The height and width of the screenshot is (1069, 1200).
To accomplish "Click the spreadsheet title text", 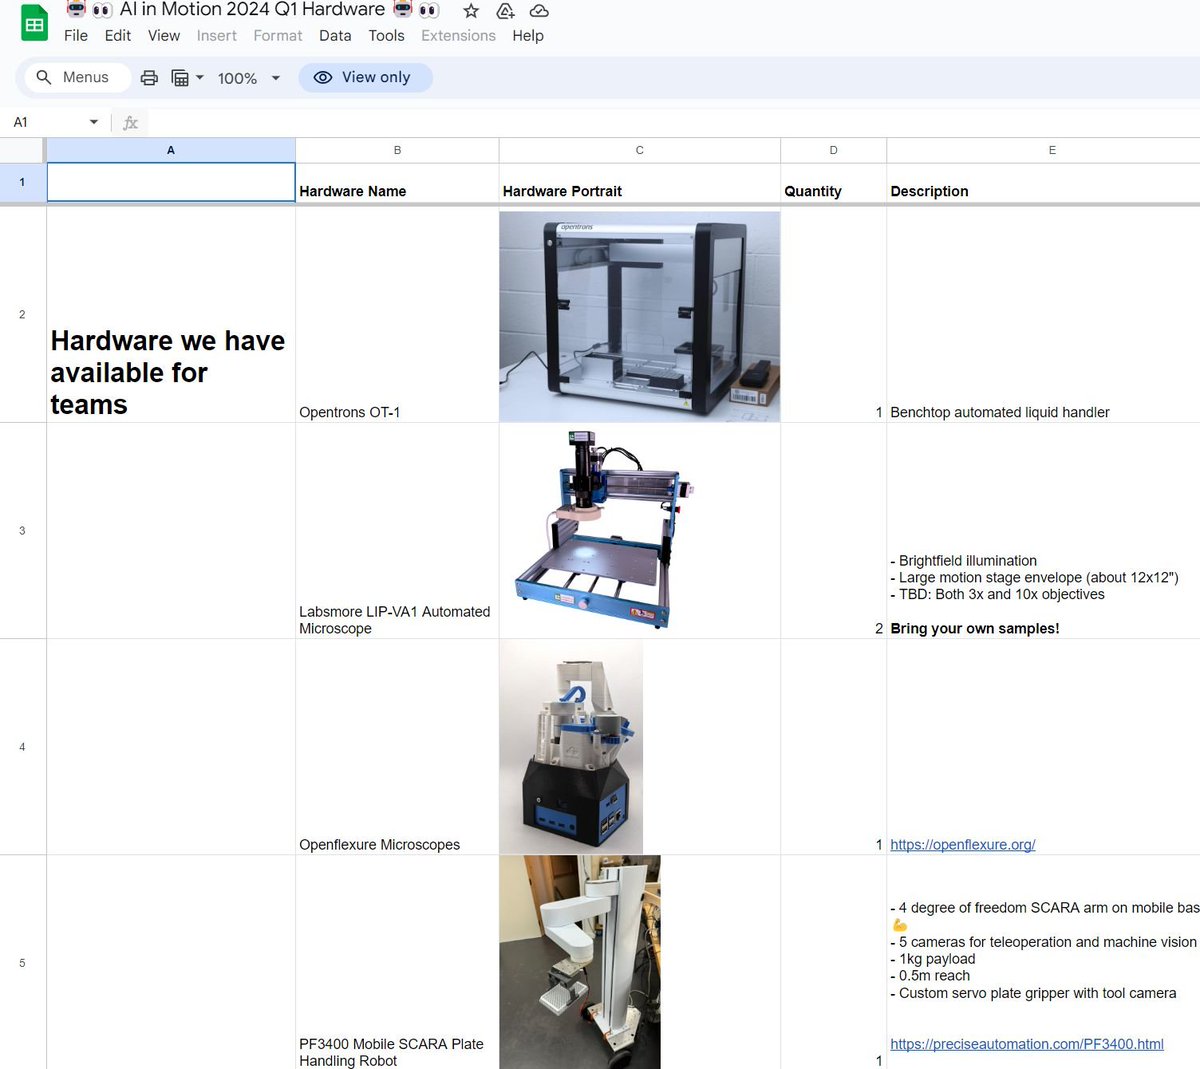I will (x=252, y=10).
